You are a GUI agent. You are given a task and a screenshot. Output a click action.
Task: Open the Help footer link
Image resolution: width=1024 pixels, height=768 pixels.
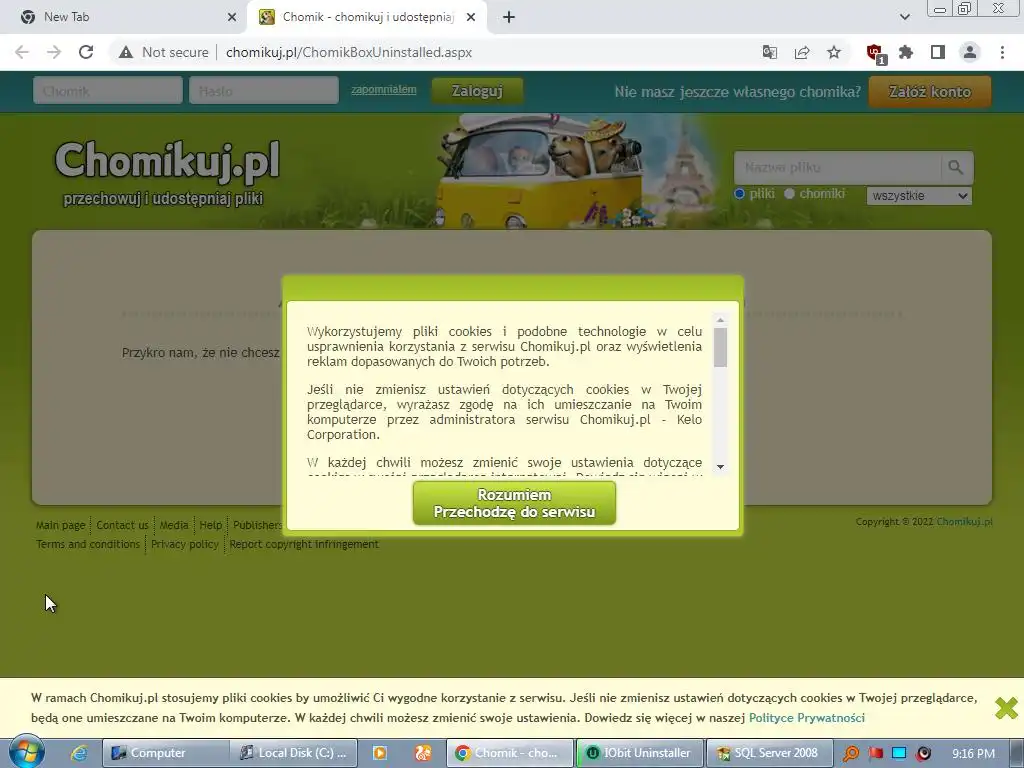[x=210, y=525]
